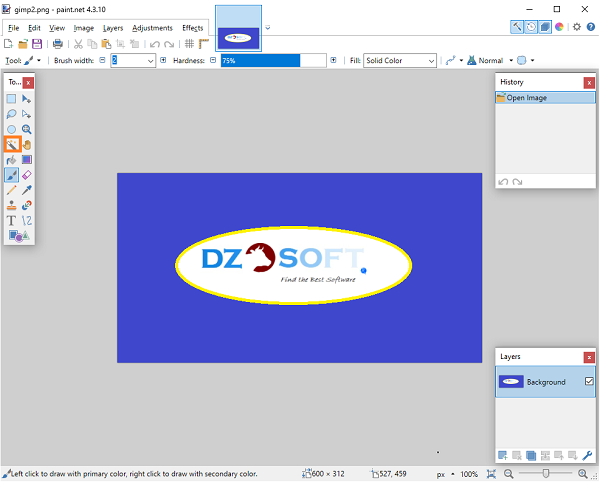Activate the Pan hand tool
Viewport: 600px width, 483px height.
(x=26, y=145)
